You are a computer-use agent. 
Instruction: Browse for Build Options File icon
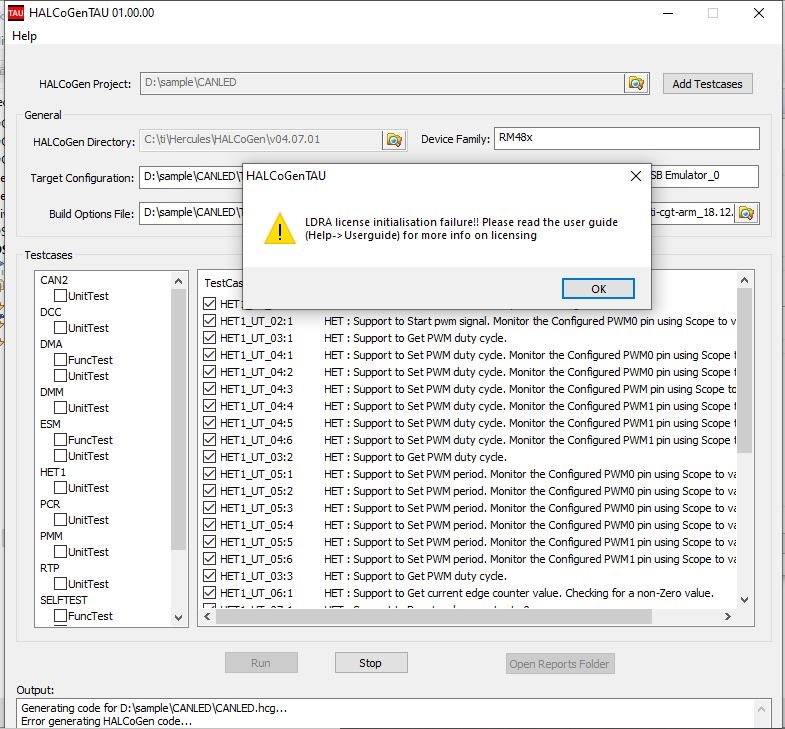point(746,213)
